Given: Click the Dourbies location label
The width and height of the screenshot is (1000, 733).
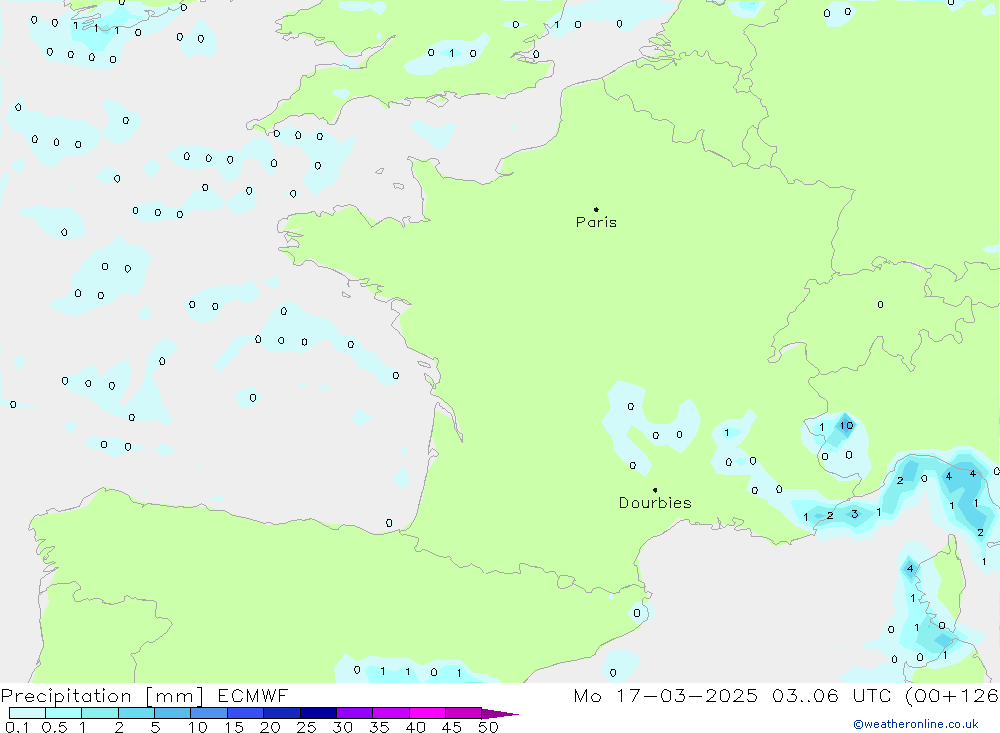Looking at the screenshot, I should coord(655,503).
